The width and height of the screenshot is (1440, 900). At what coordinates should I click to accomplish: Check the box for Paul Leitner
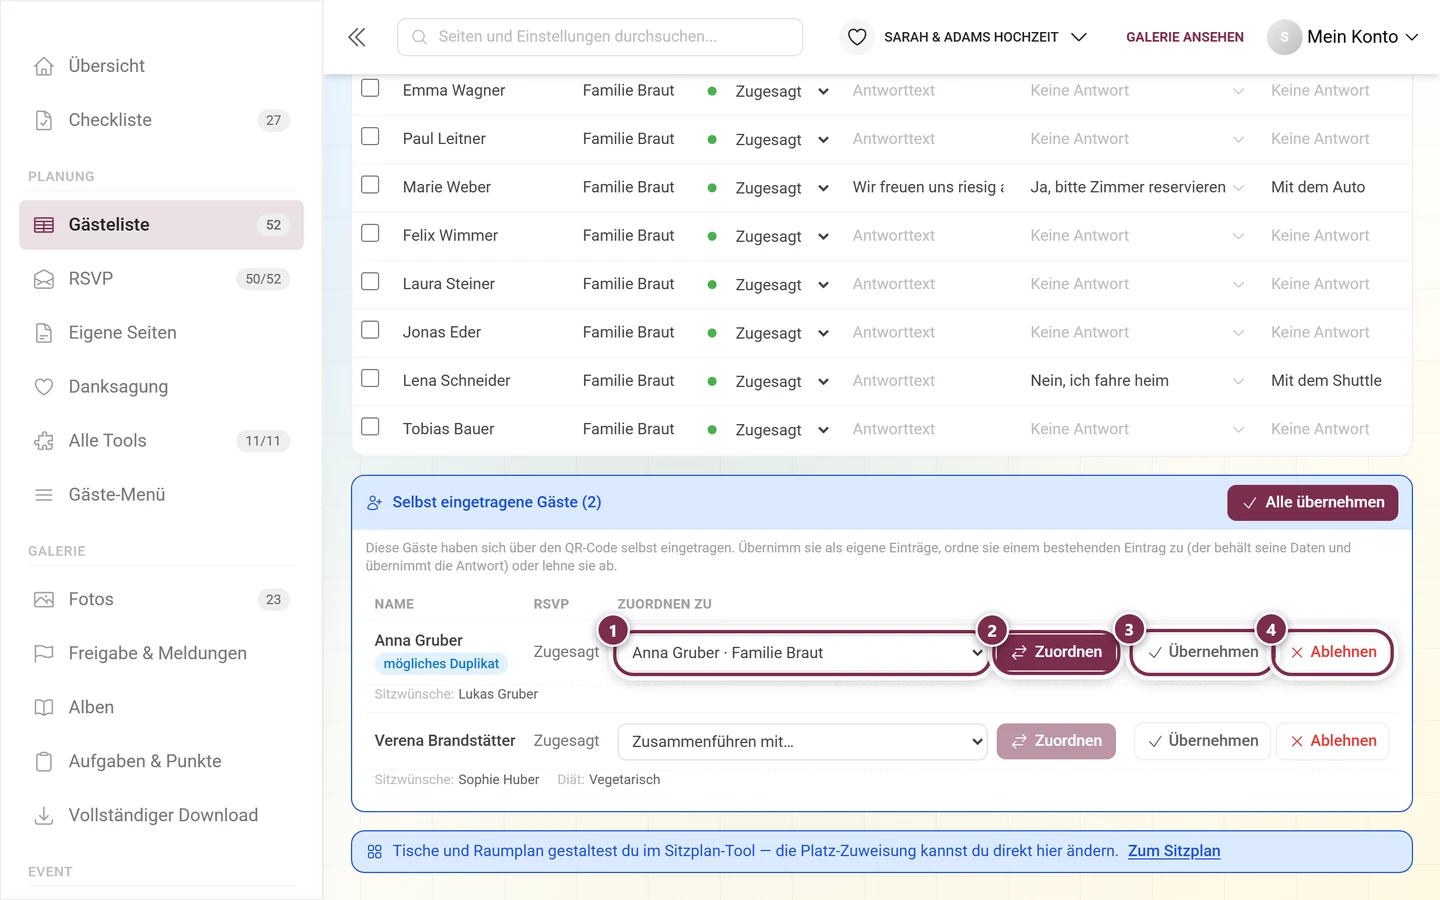tap(370, 136)
